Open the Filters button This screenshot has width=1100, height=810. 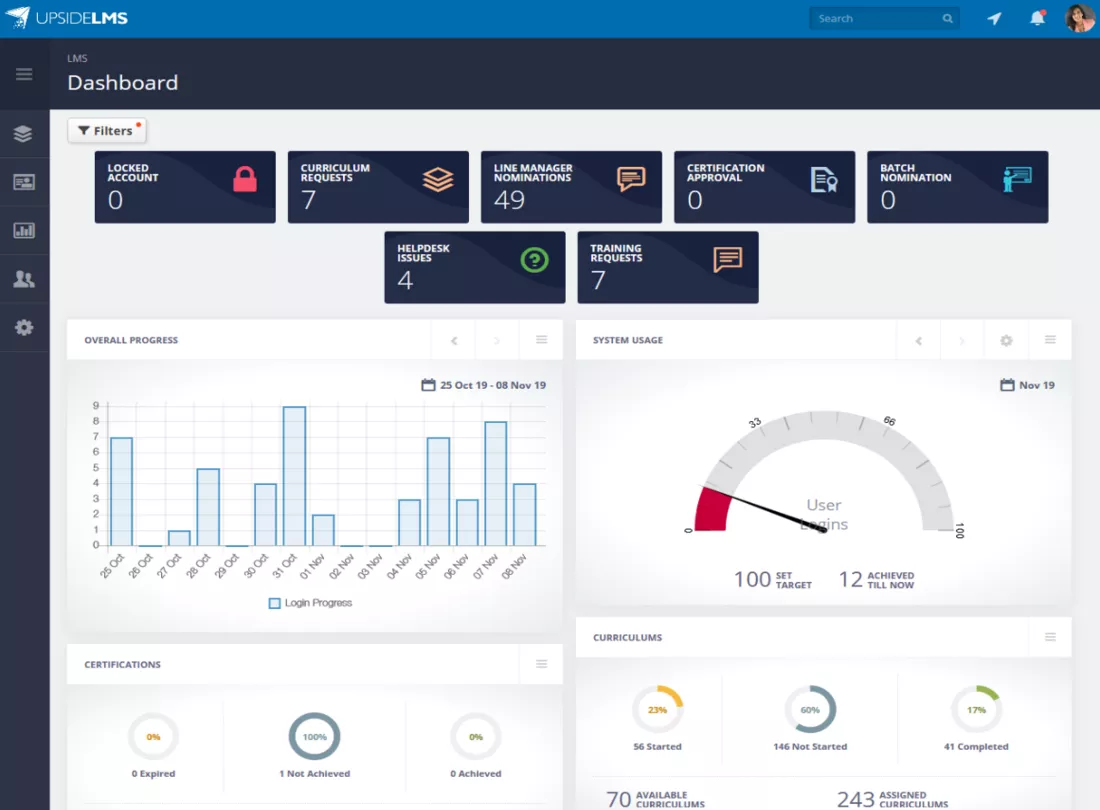[107, 130]
